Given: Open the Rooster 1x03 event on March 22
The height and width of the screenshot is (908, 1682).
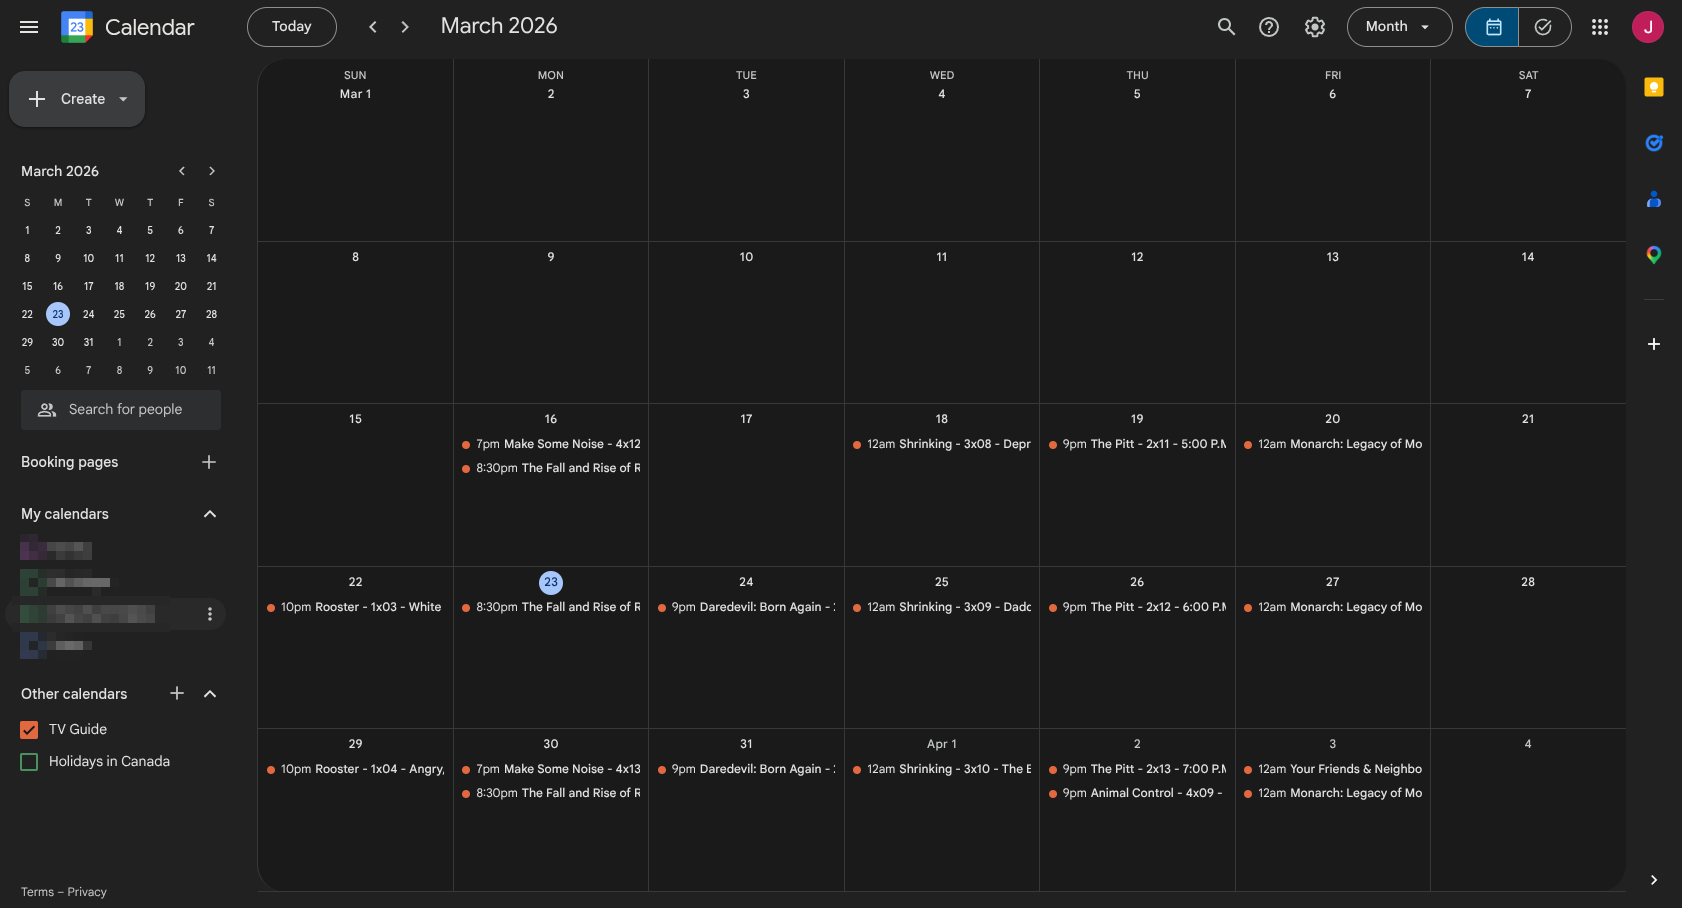Looking at the screenshot, I should pyautogui.click(x=355, y=607).
